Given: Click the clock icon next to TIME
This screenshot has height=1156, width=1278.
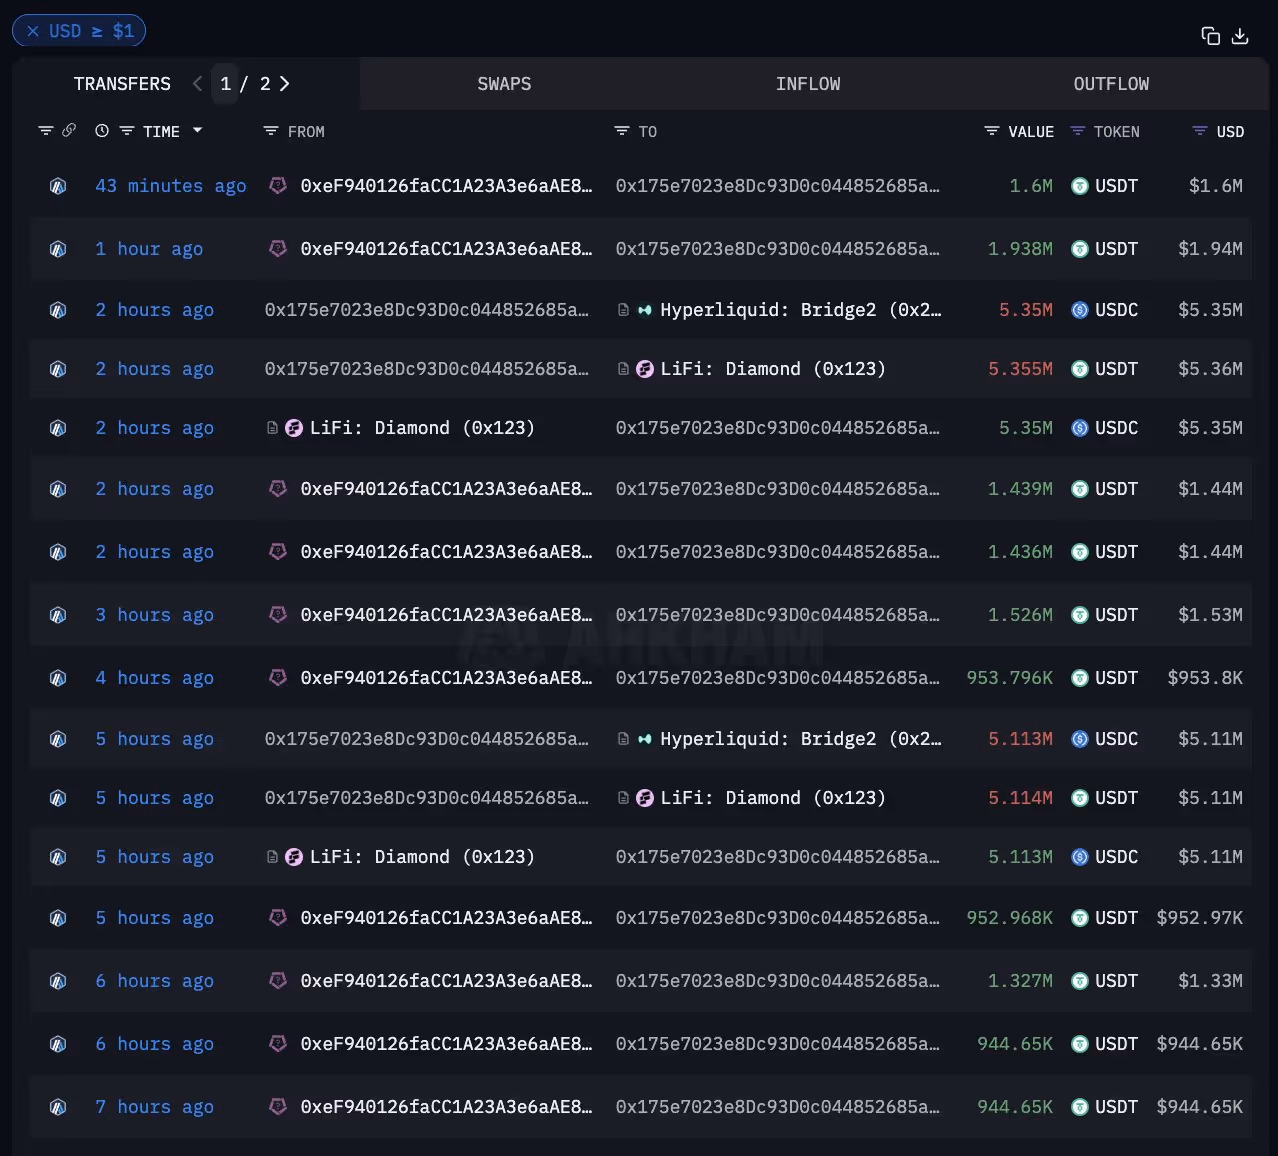Looking at the screenshot, I should tap(100, 130).
